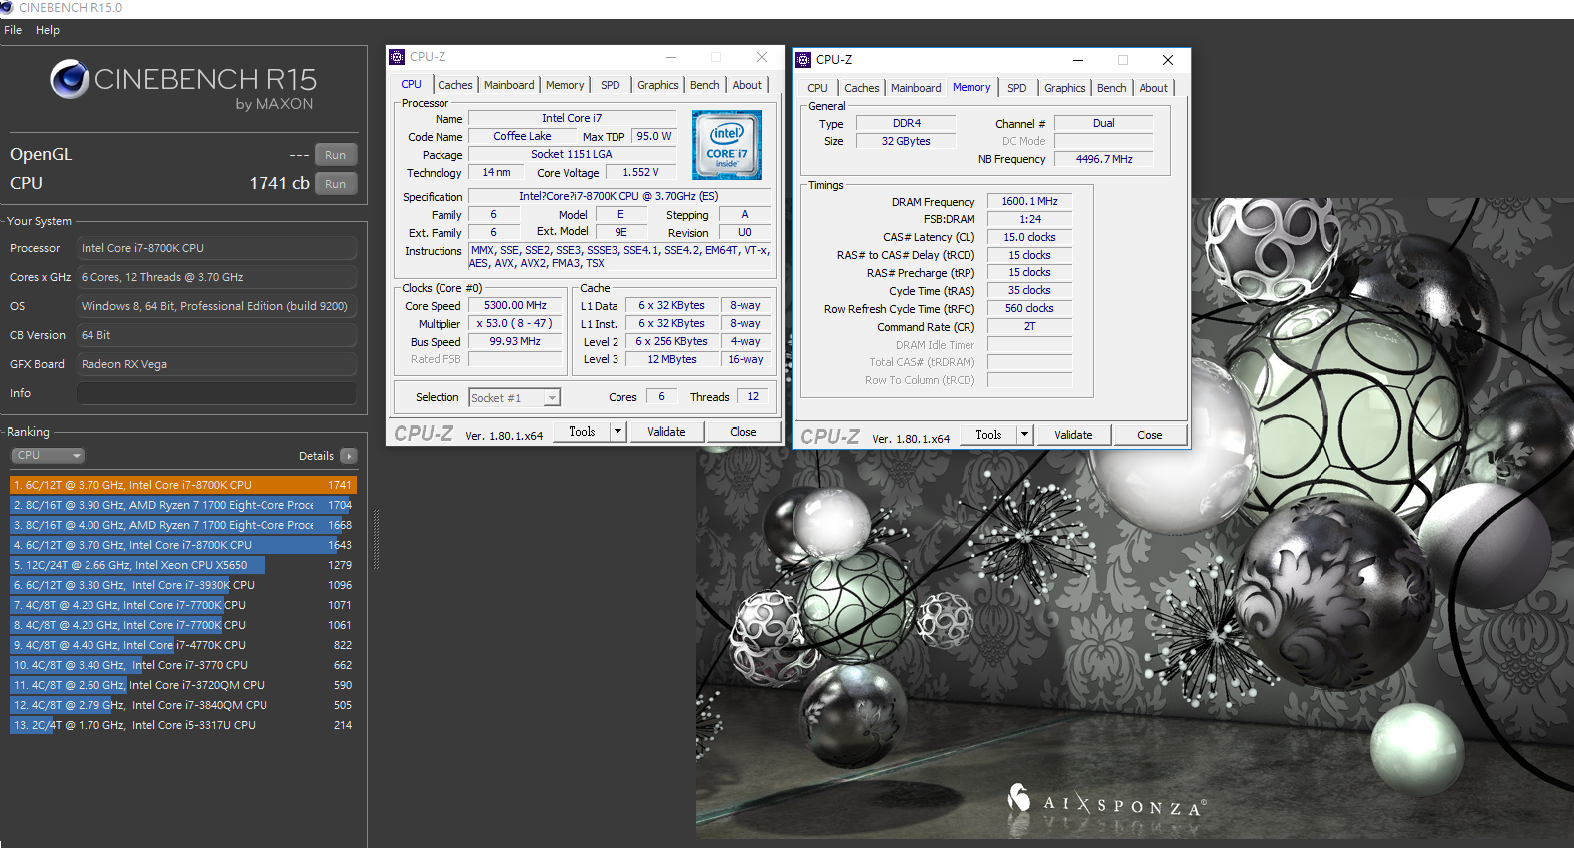Select ranking row 1 i7-8700K score 1741

point(183,485)
